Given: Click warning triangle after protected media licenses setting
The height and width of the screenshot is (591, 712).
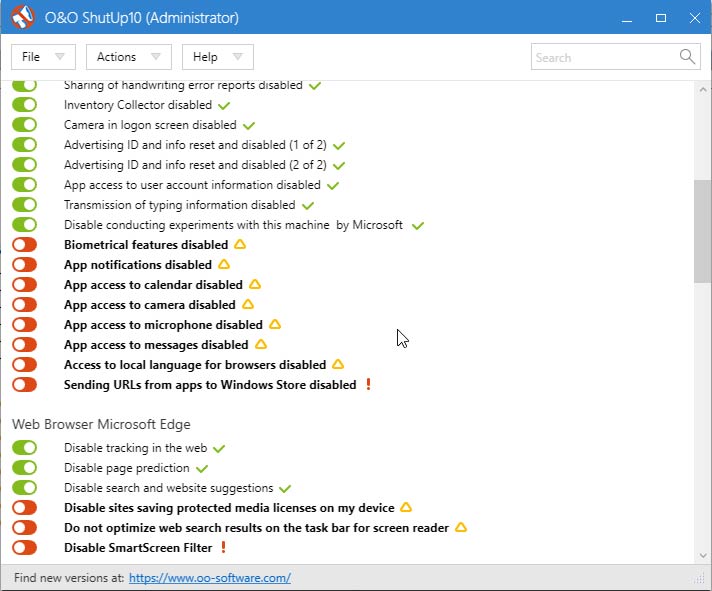Looking at the screenshot, I should click(x=406, y=507).
